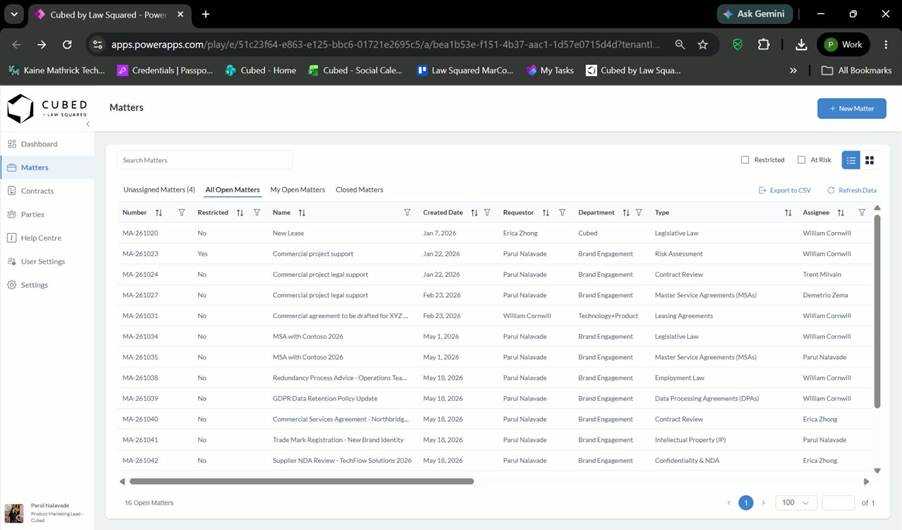Image resolution: width=902 pixels, height=530 pixels.
Task: Create a New Matter
Action: click(x=851, y=108)
